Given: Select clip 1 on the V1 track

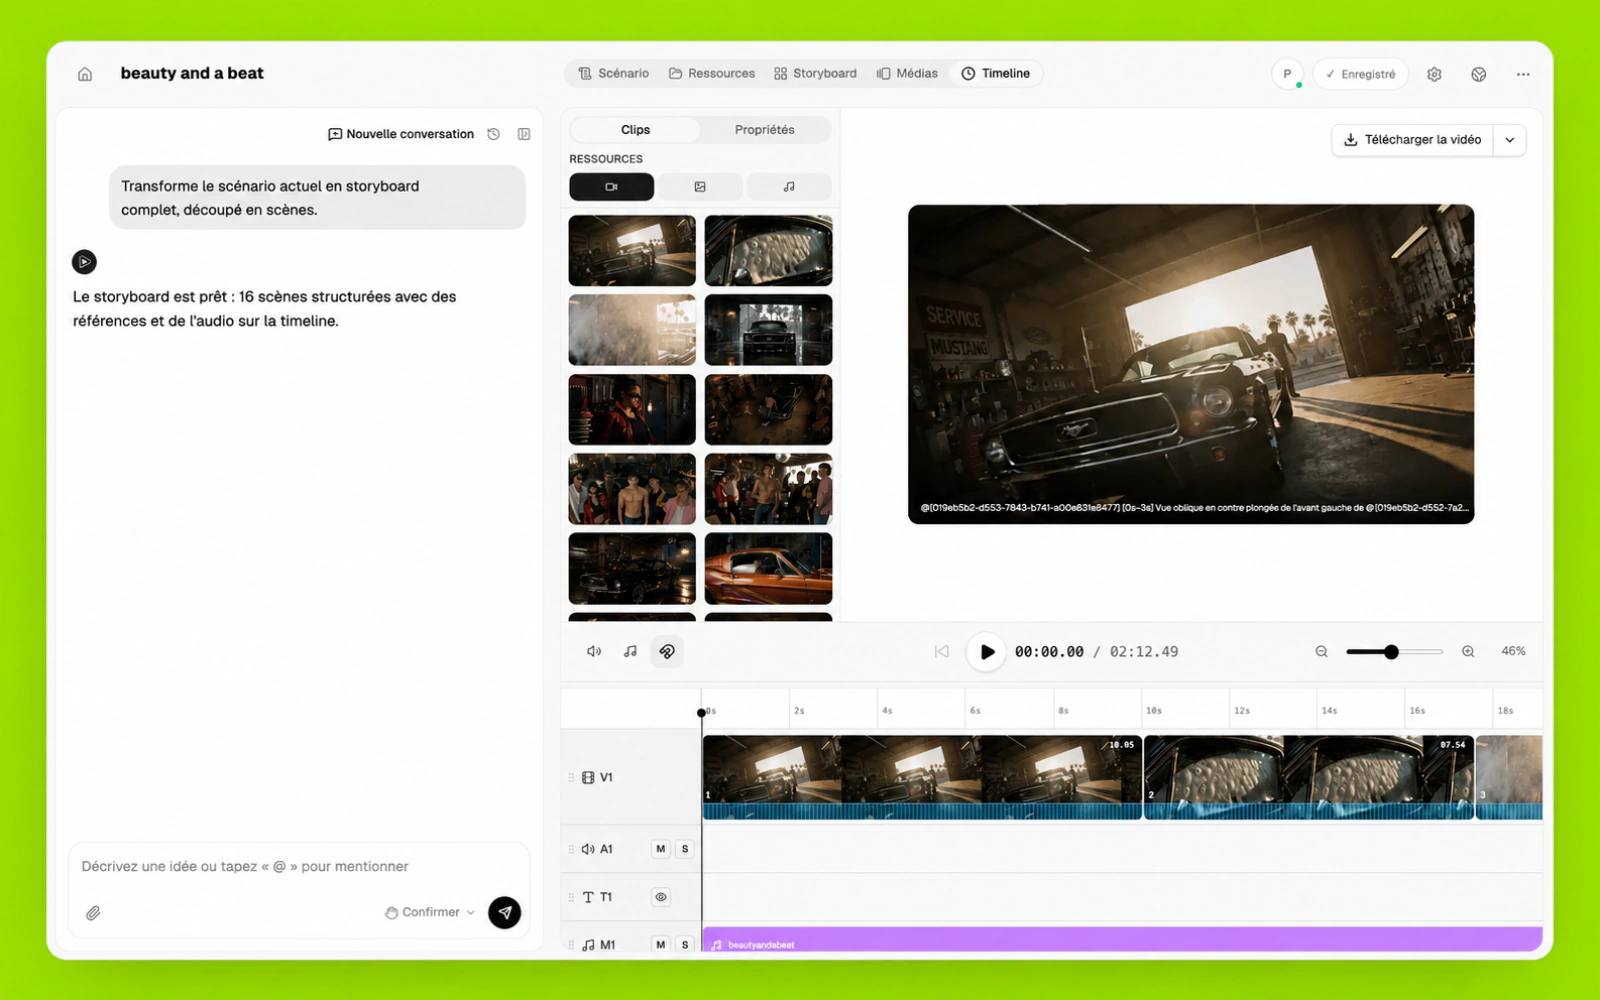Looking at the screenshot, I should pos(922,778).
